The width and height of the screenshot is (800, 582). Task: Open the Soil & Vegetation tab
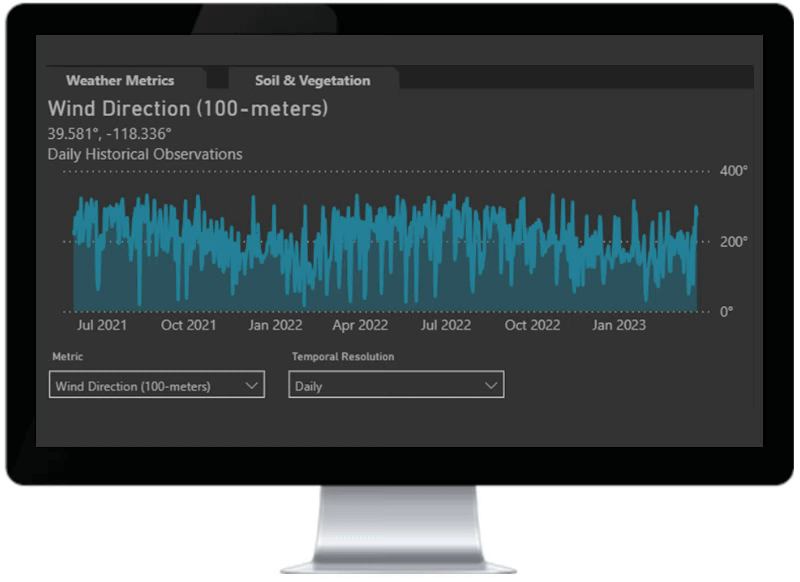313,80
